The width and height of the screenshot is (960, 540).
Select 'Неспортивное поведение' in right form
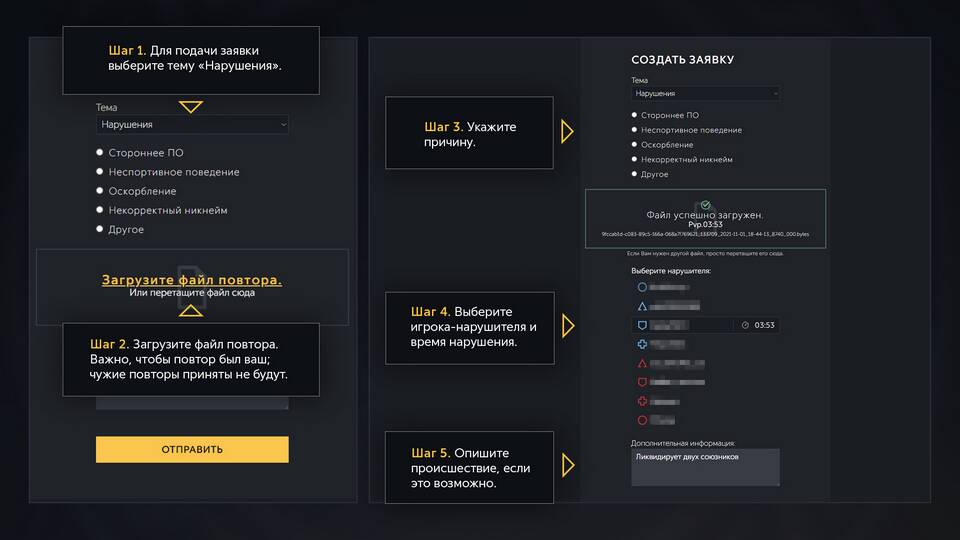[x=634, y=130]
